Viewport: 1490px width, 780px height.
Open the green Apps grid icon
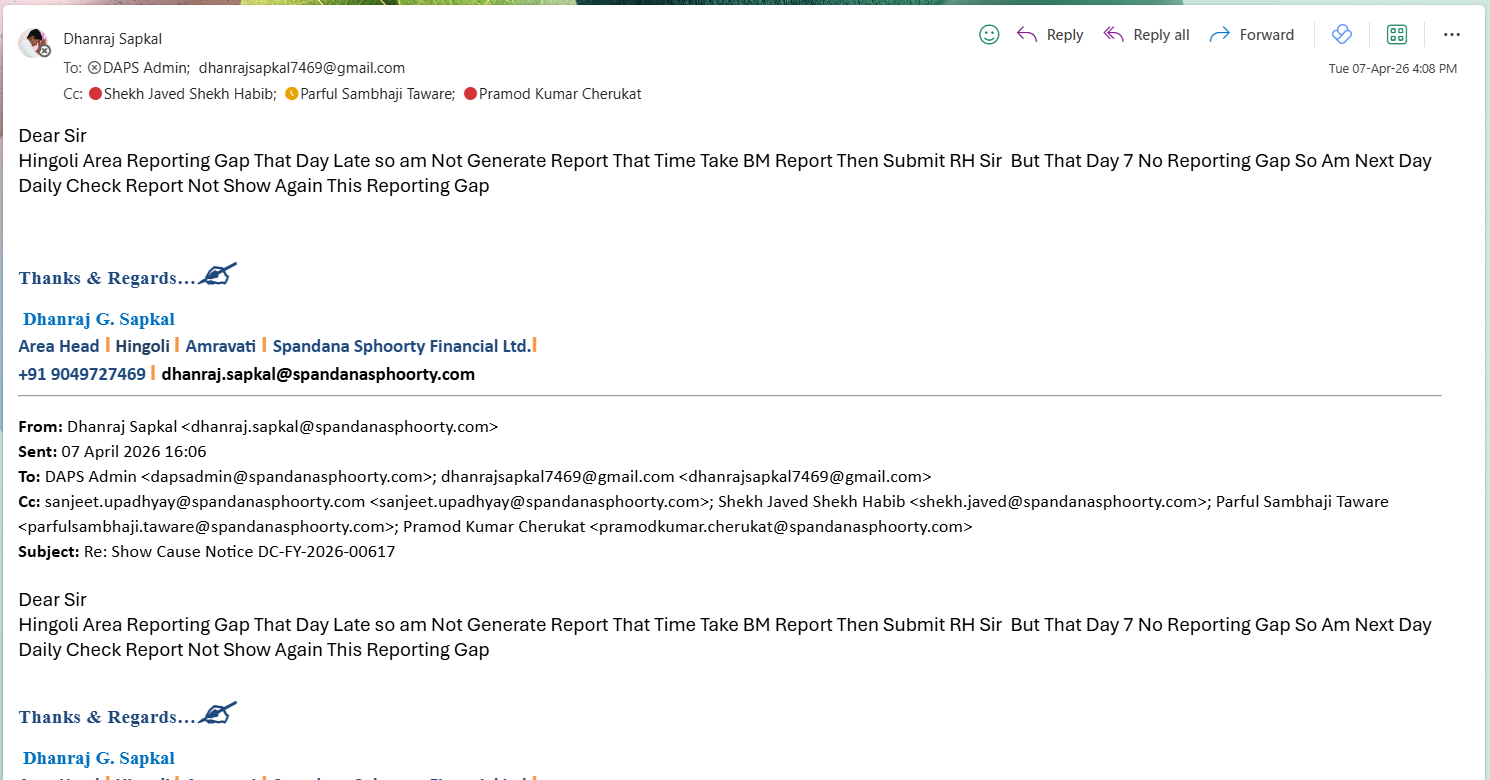pos(1397,35)
